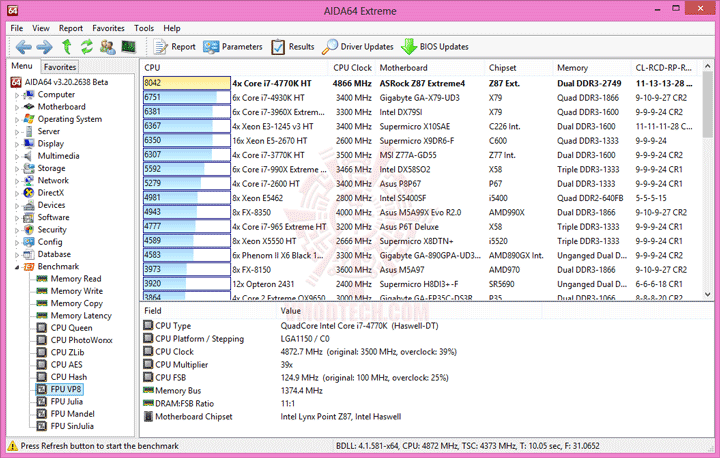This screenshot has height=458, width=720.
Task: Check for Driver Updates
Action: (358, 47)
